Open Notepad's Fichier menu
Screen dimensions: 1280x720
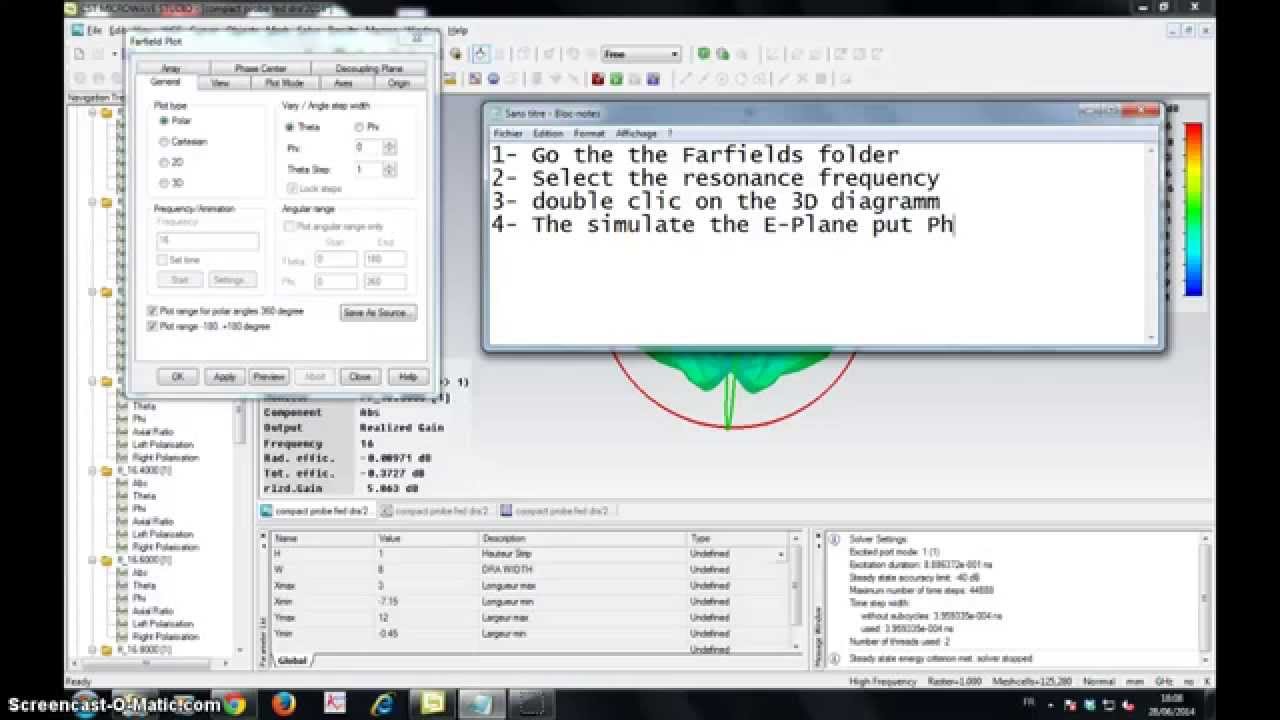(x=508, y=133)
